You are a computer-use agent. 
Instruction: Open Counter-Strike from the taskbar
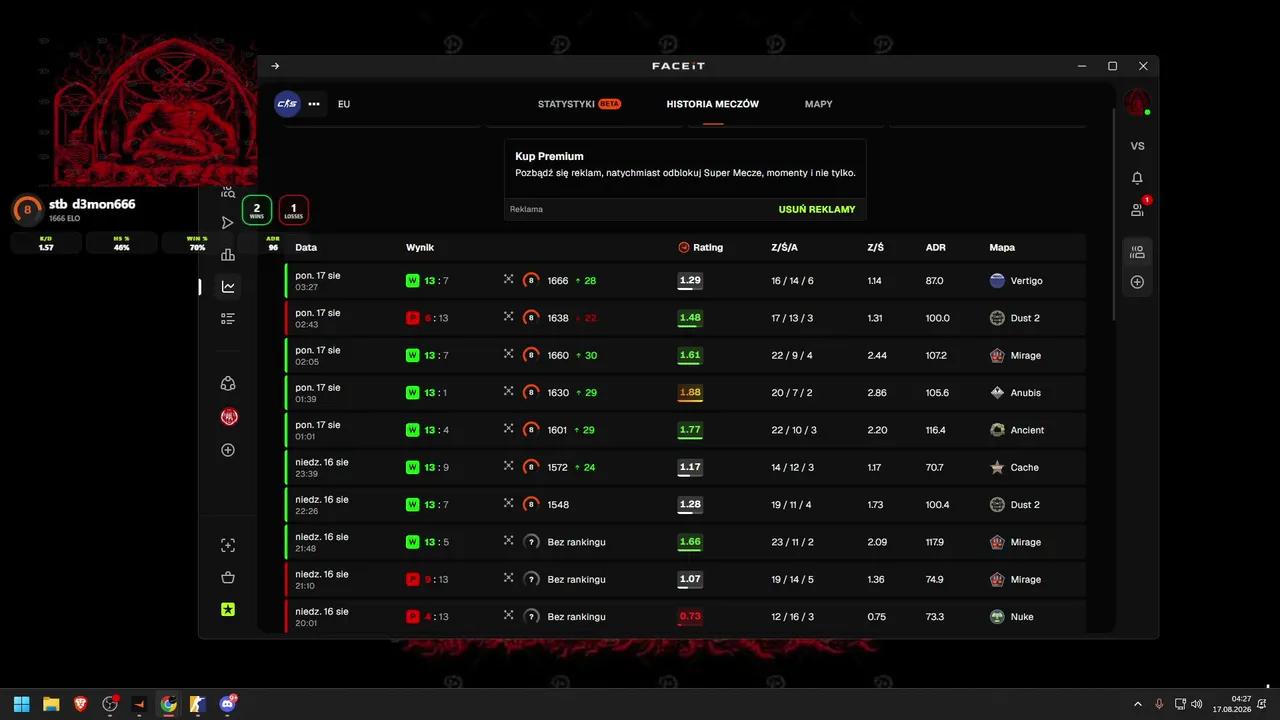198,704
